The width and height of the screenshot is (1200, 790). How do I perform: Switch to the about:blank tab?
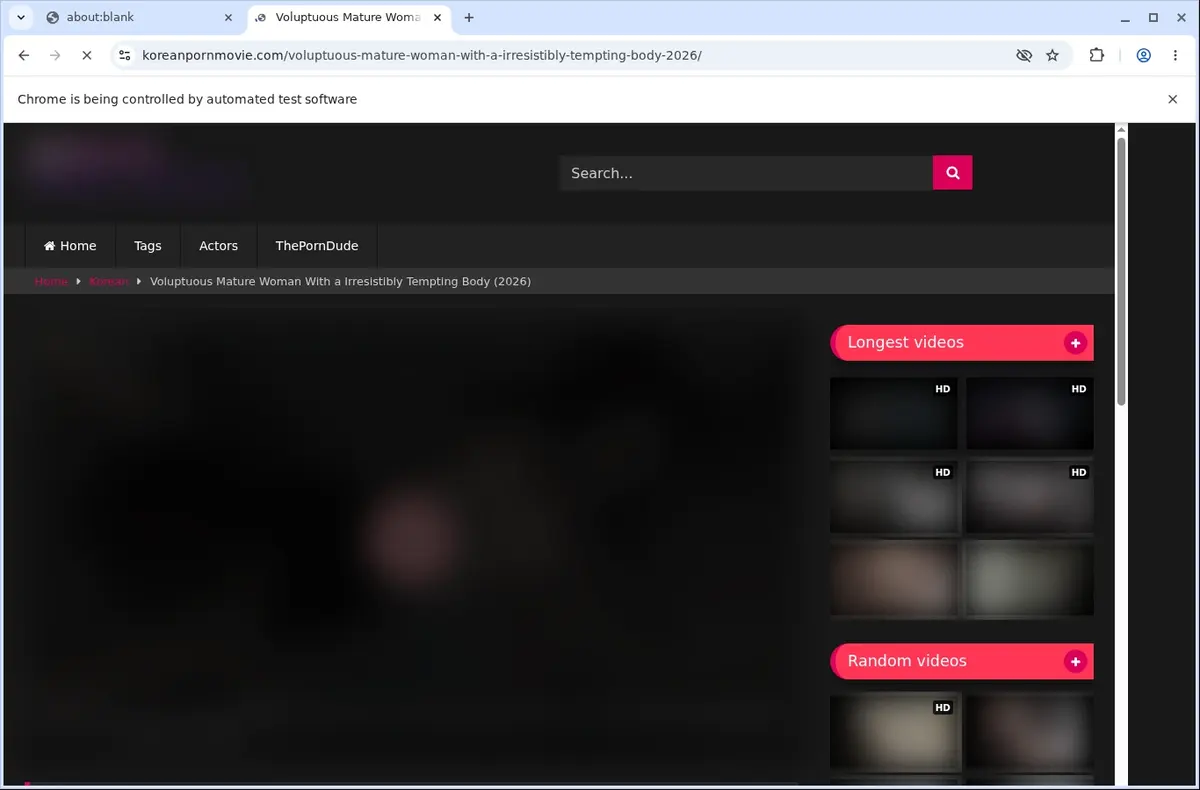coord(137,17)
